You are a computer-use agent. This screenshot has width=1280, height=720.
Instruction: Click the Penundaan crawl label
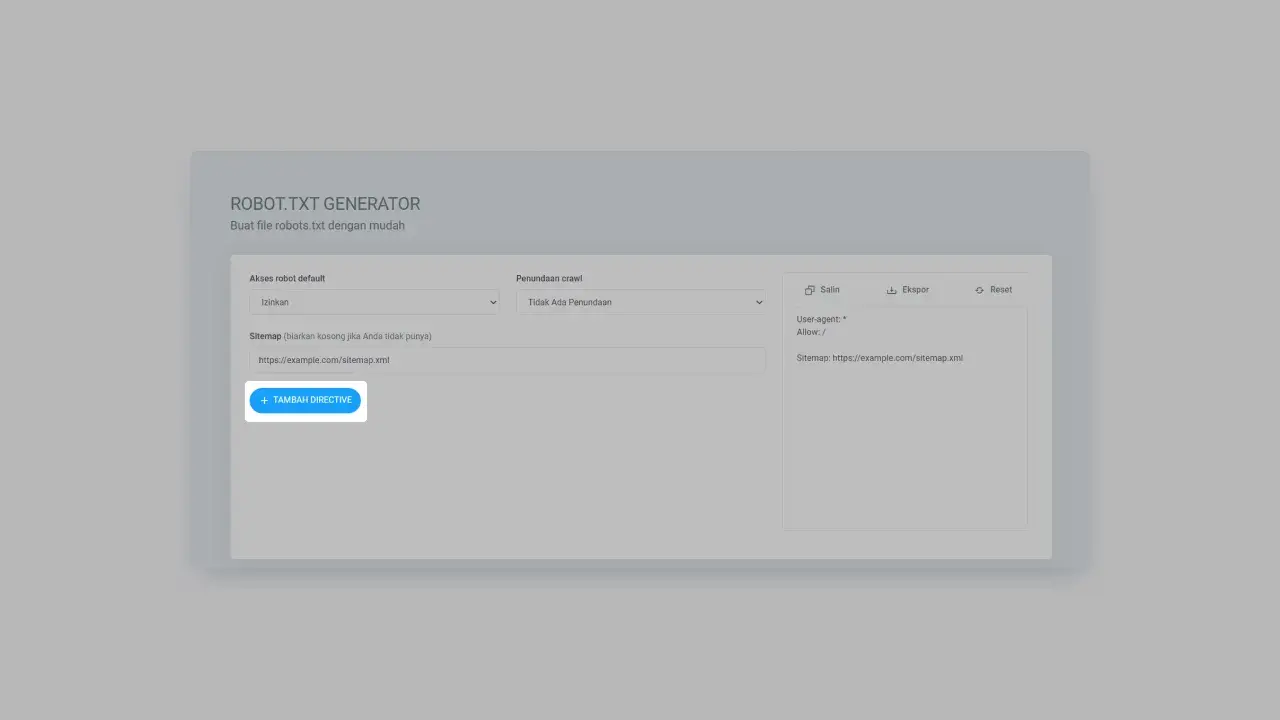pyautogui.click(x=549, y=278)
